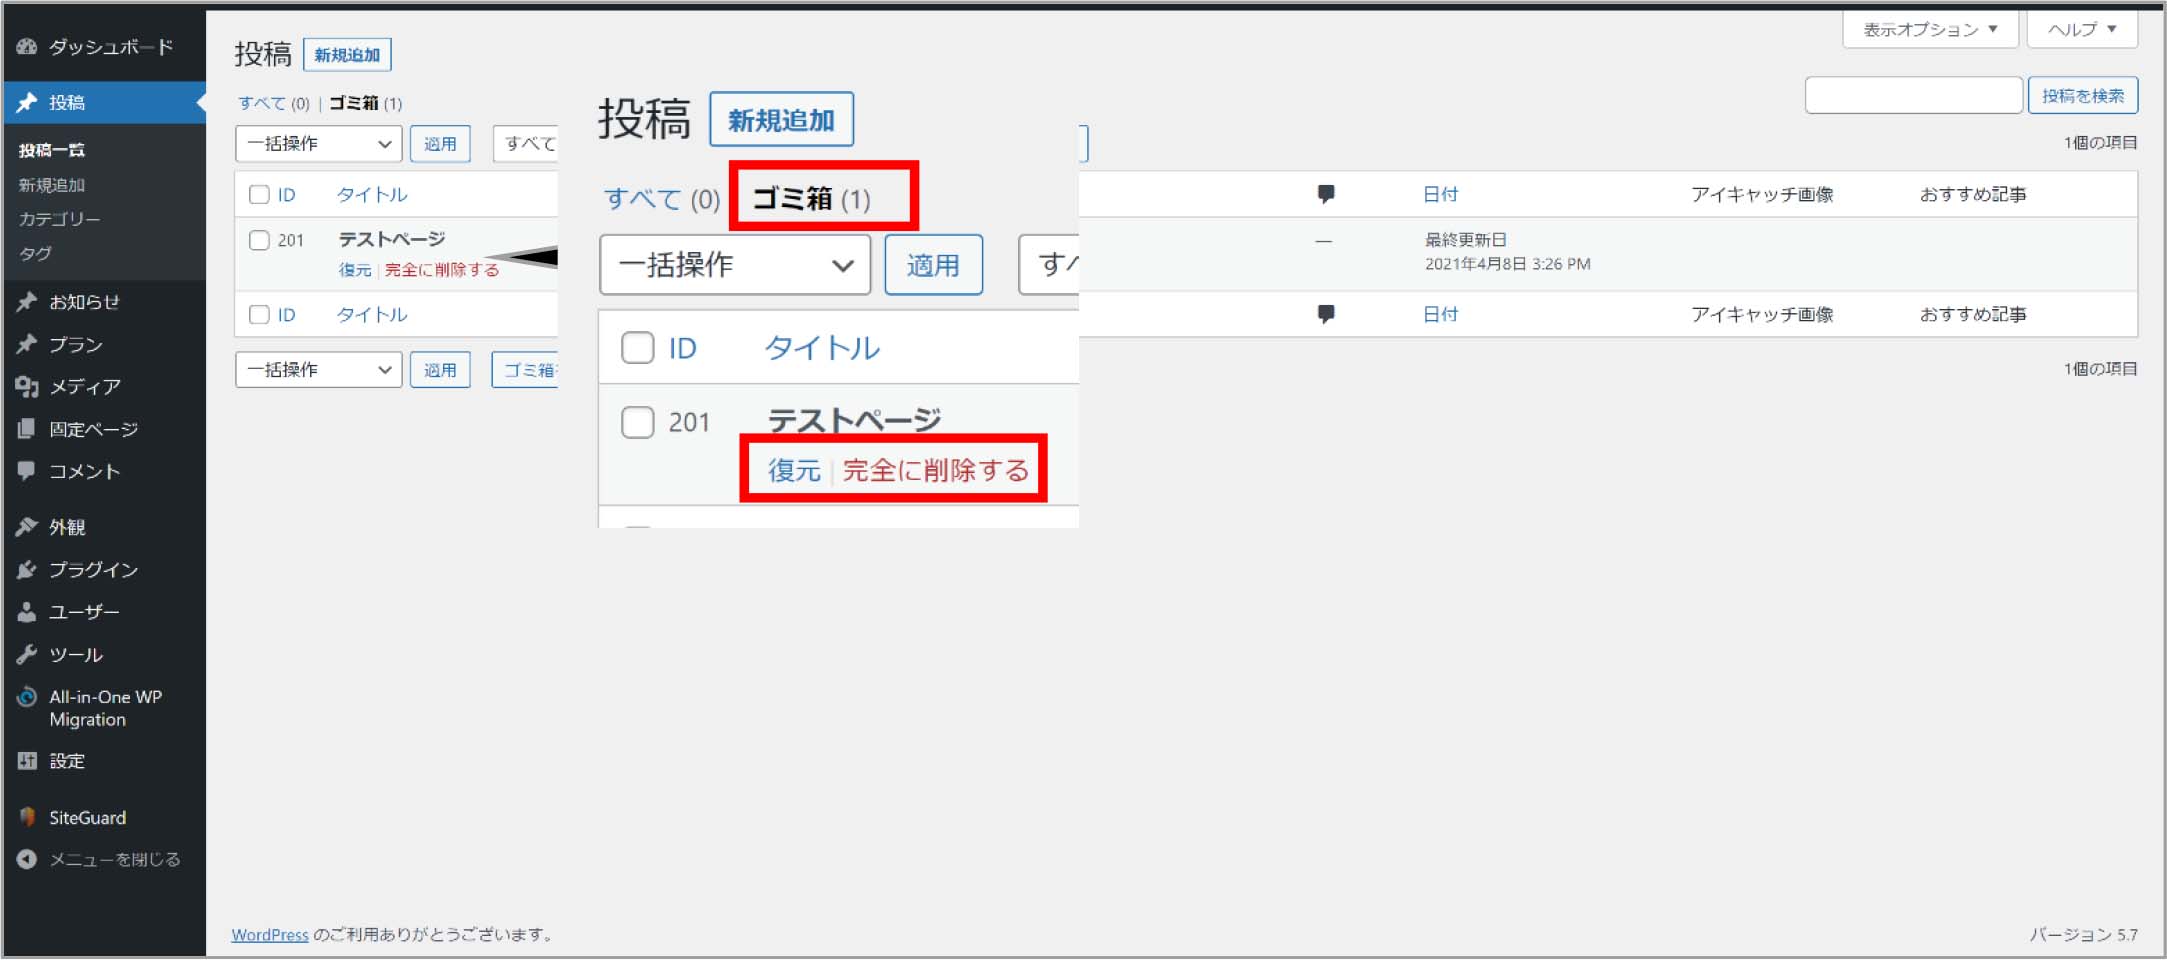
Task: Expand the ヘルプ help tab
Action: (x=2081, y=29)
